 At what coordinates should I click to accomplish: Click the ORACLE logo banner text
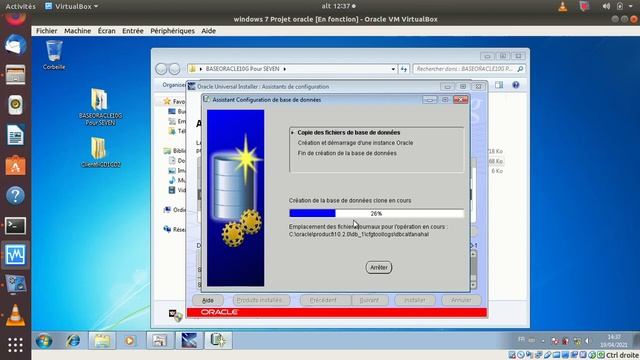(x=219, y=312)
